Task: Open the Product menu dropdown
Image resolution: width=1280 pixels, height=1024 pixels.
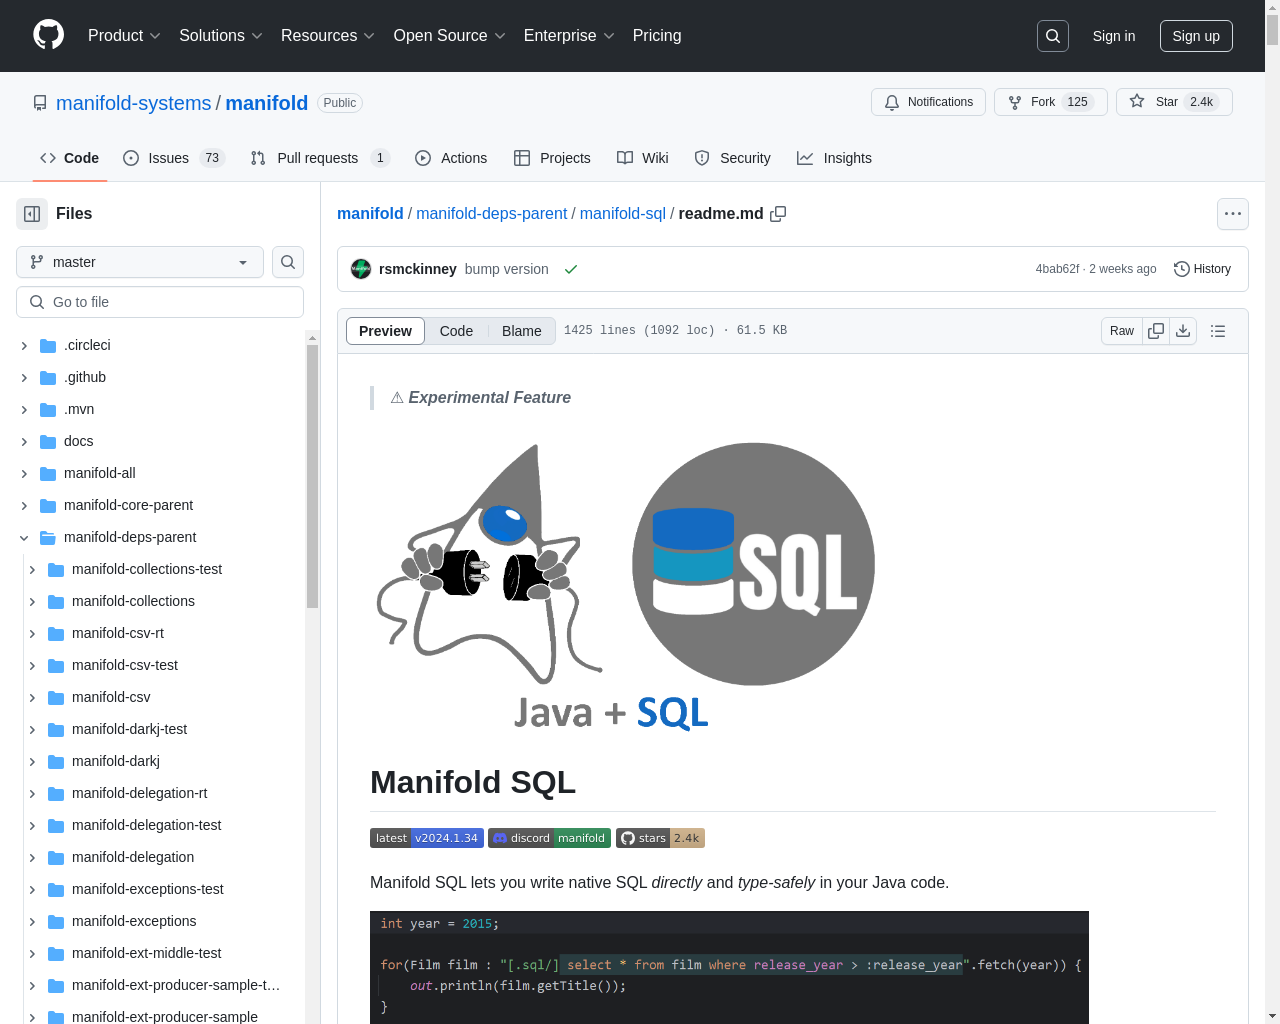Action: click(x=124, y=36)
